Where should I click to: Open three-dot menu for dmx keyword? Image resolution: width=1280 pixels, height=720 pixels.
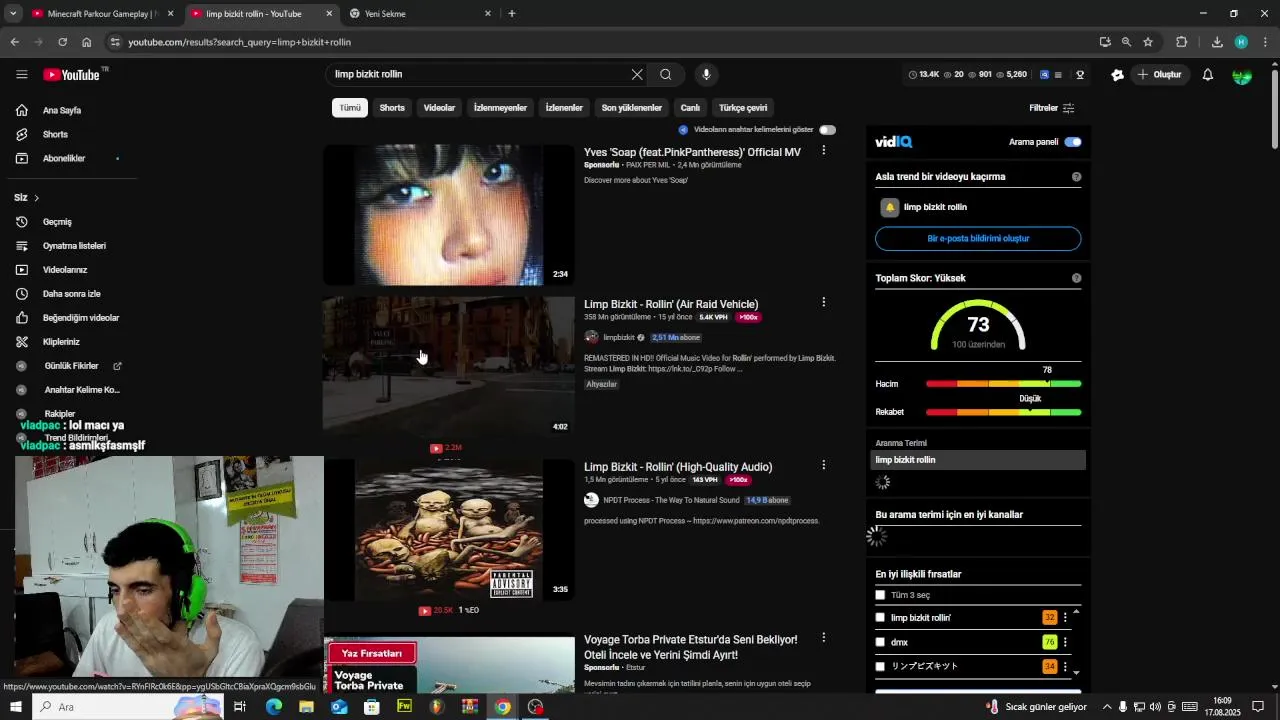coord(1065,642)
